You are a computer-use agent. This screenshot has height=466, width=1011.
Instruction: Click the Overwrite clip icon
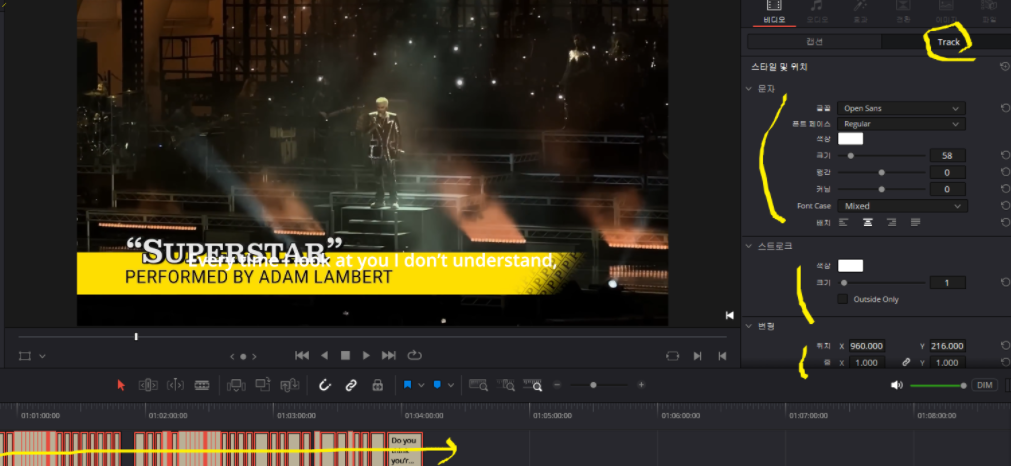coord(262,385)
